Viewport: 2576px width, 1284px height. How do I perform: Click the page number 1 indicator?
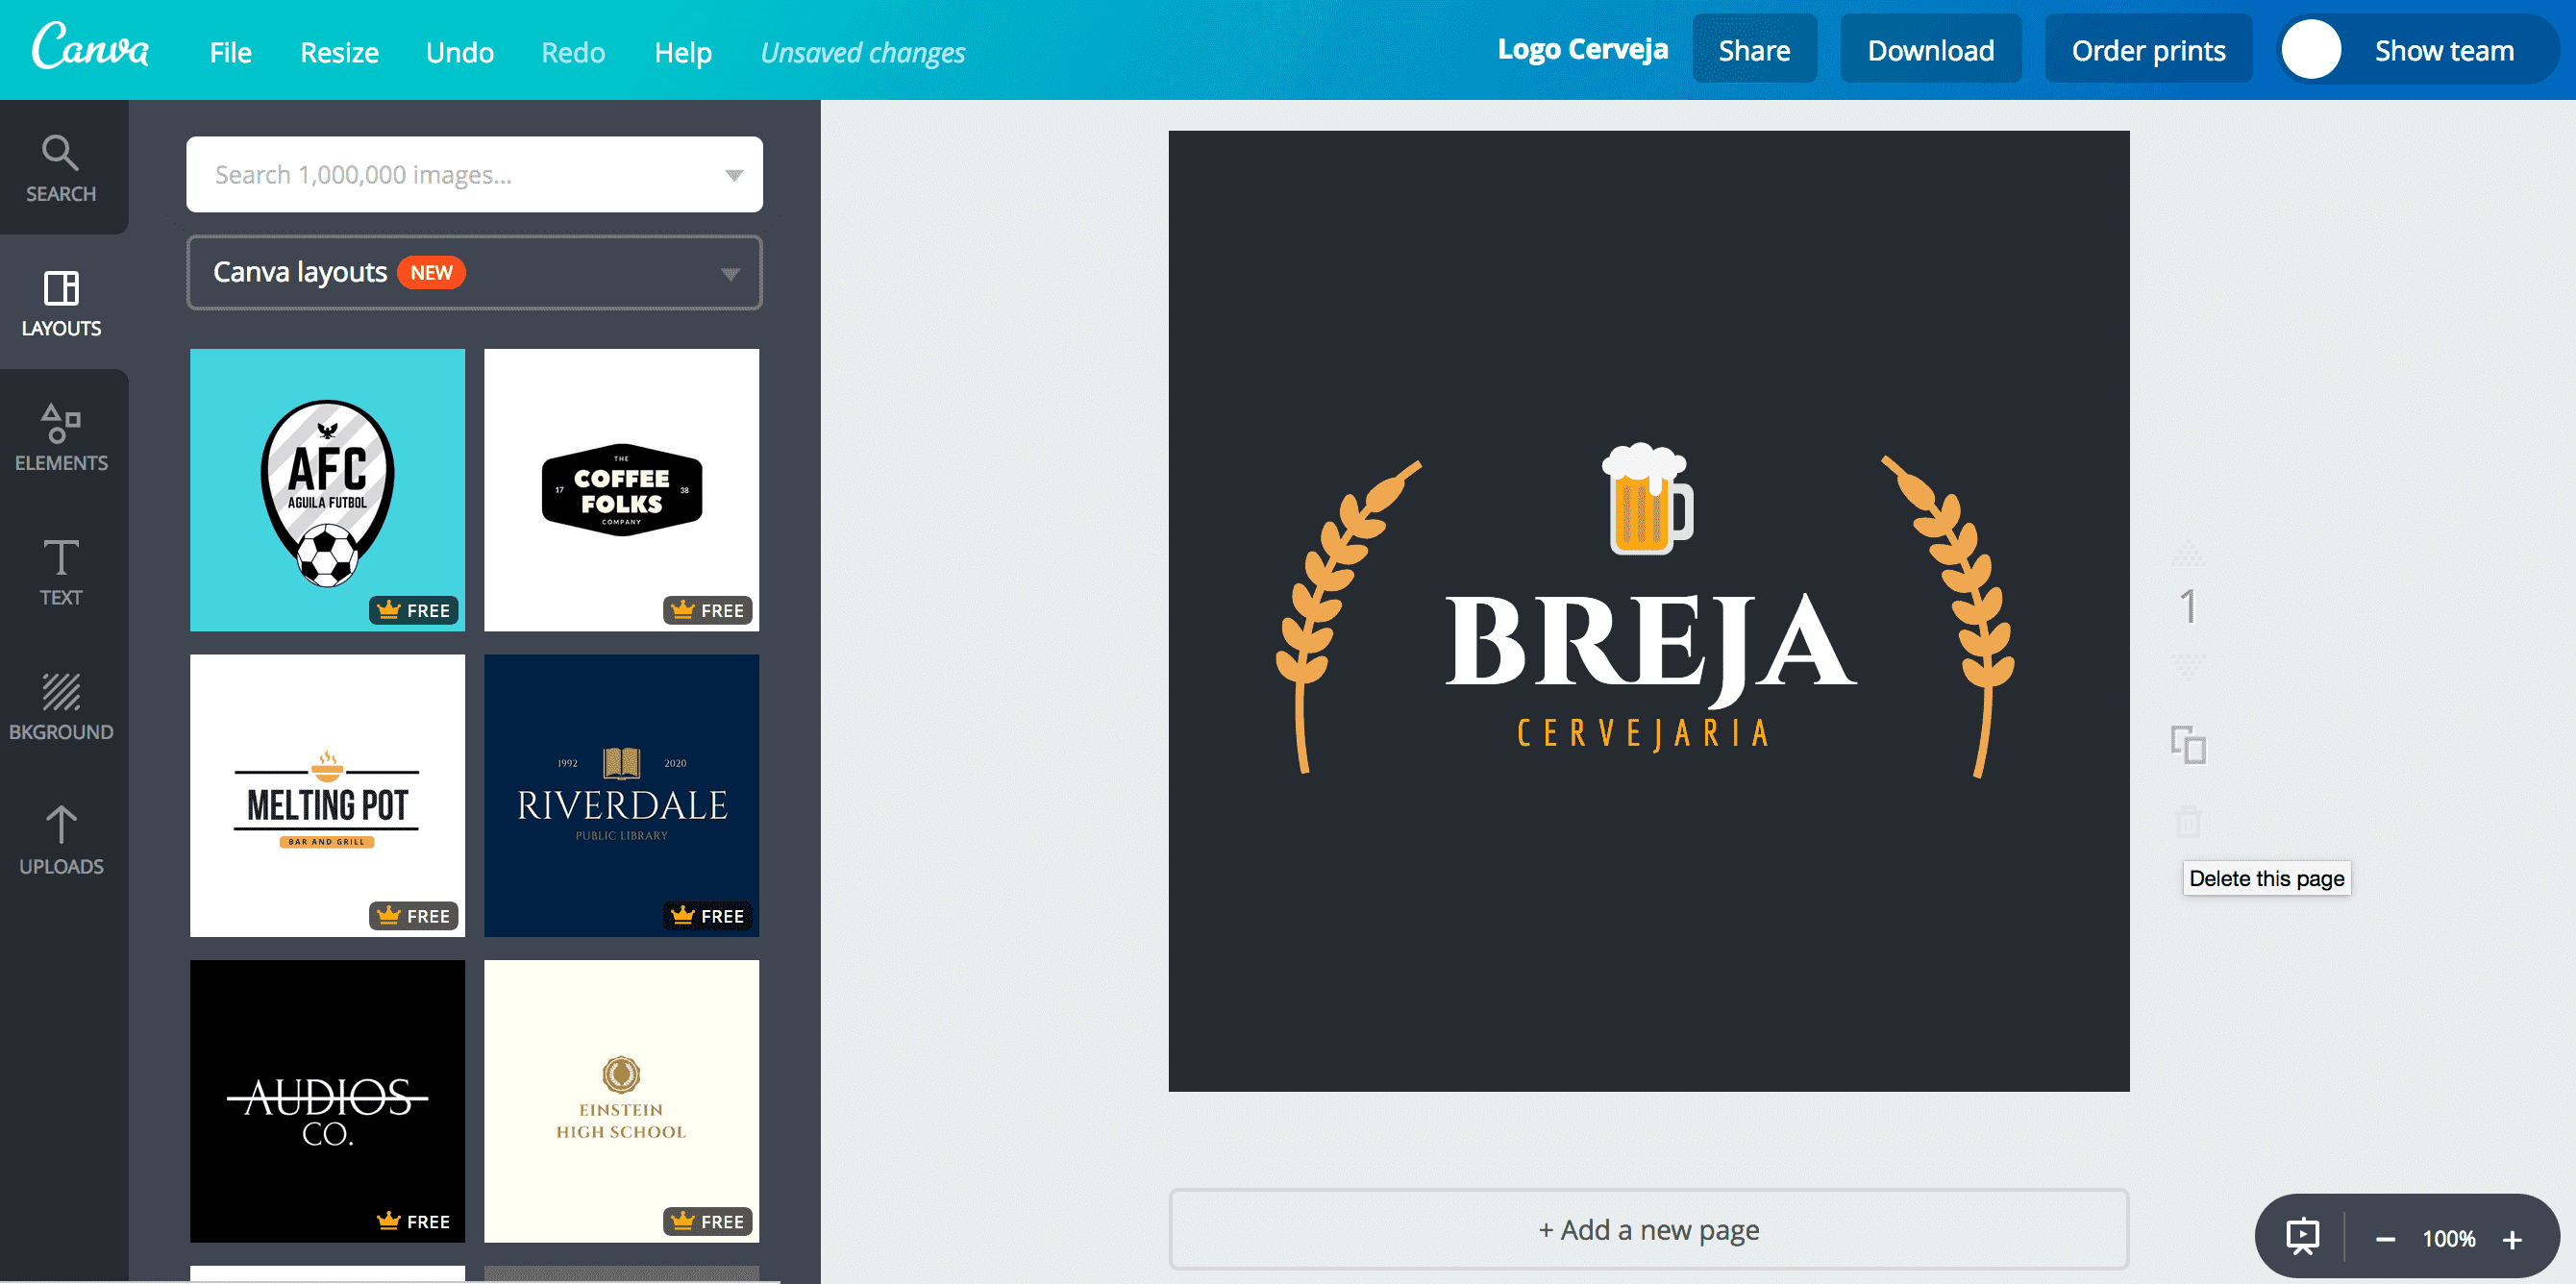(x=2188, y=607)
